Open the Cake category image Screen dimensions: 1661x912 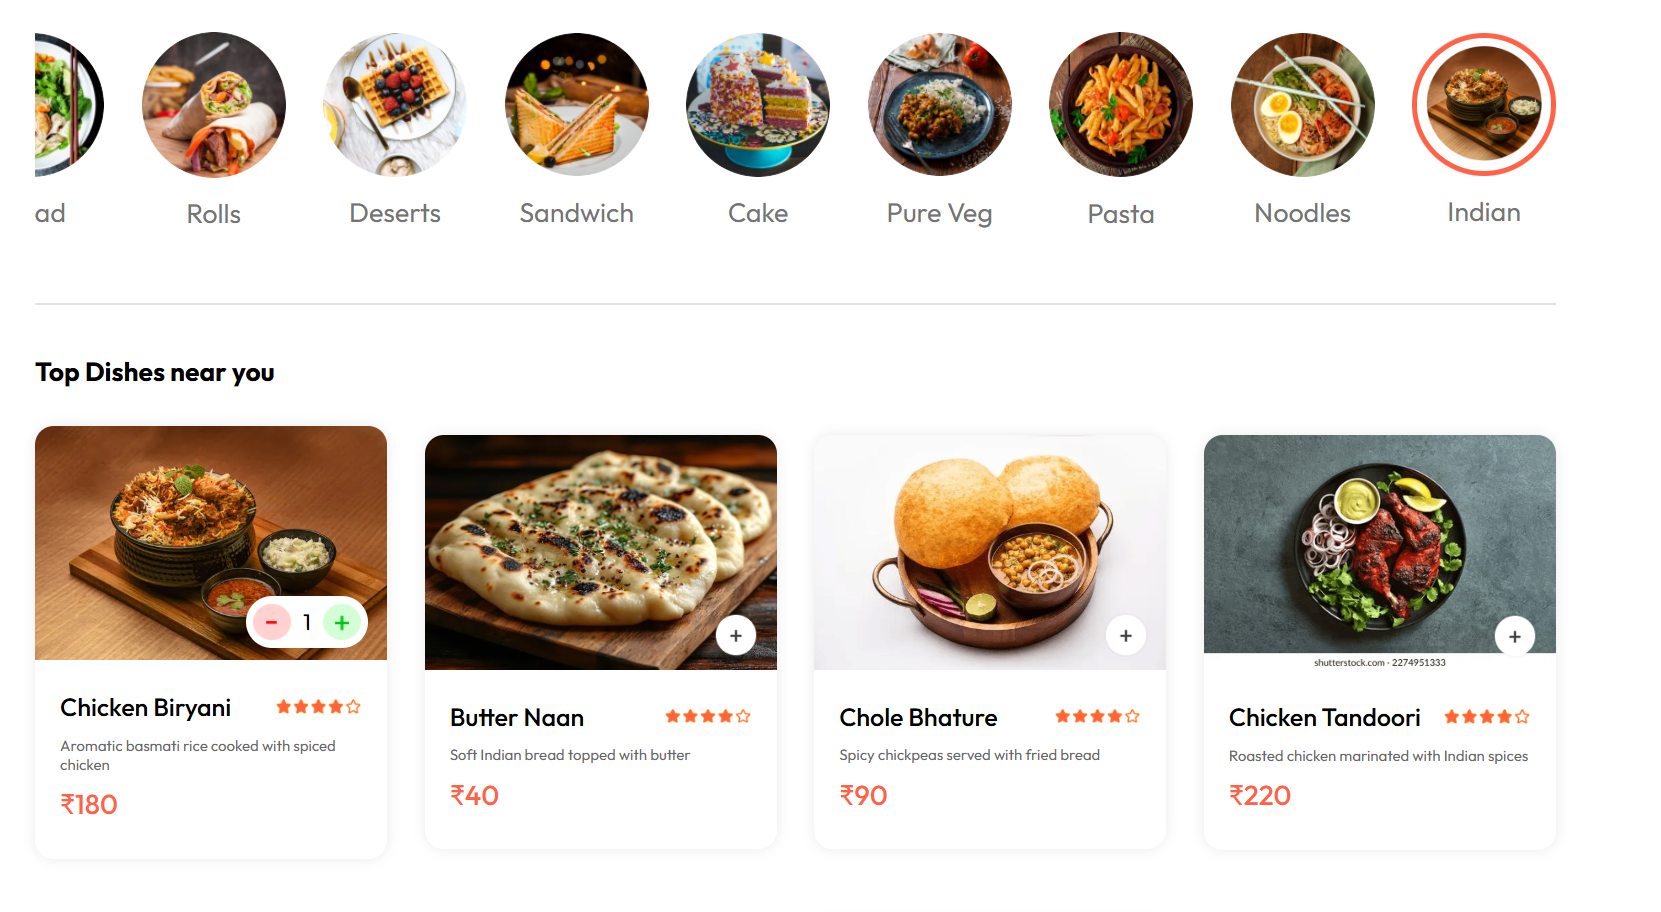coord(758,105)
